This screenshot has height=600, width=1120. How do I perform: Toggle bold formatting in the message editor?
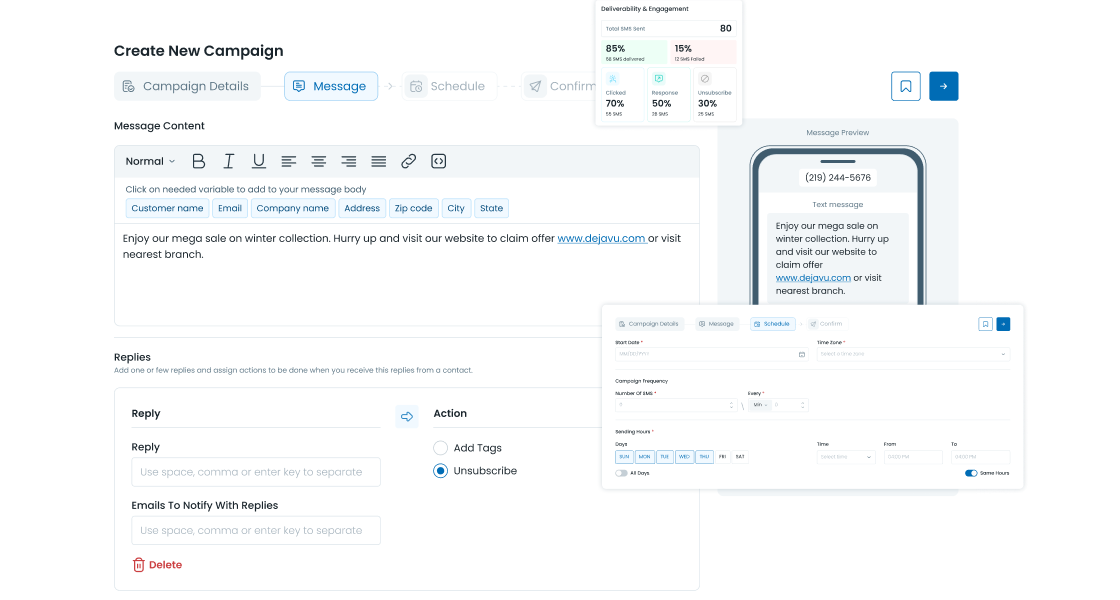(x=198, y=161)
